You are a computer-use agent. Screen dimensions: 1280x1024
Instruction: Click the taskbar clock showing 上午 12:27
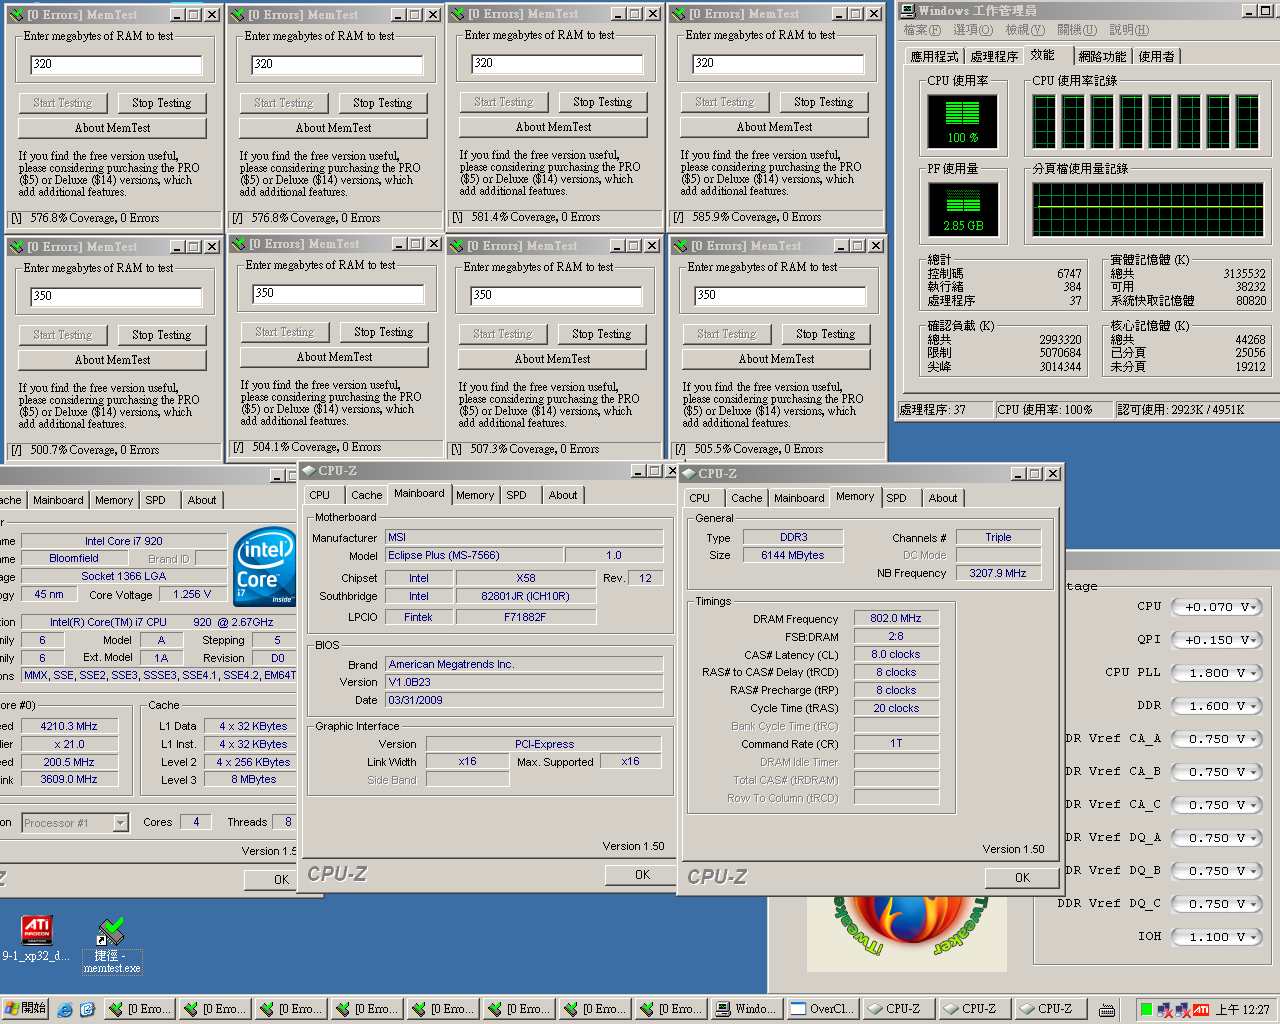[1243, 1009]
